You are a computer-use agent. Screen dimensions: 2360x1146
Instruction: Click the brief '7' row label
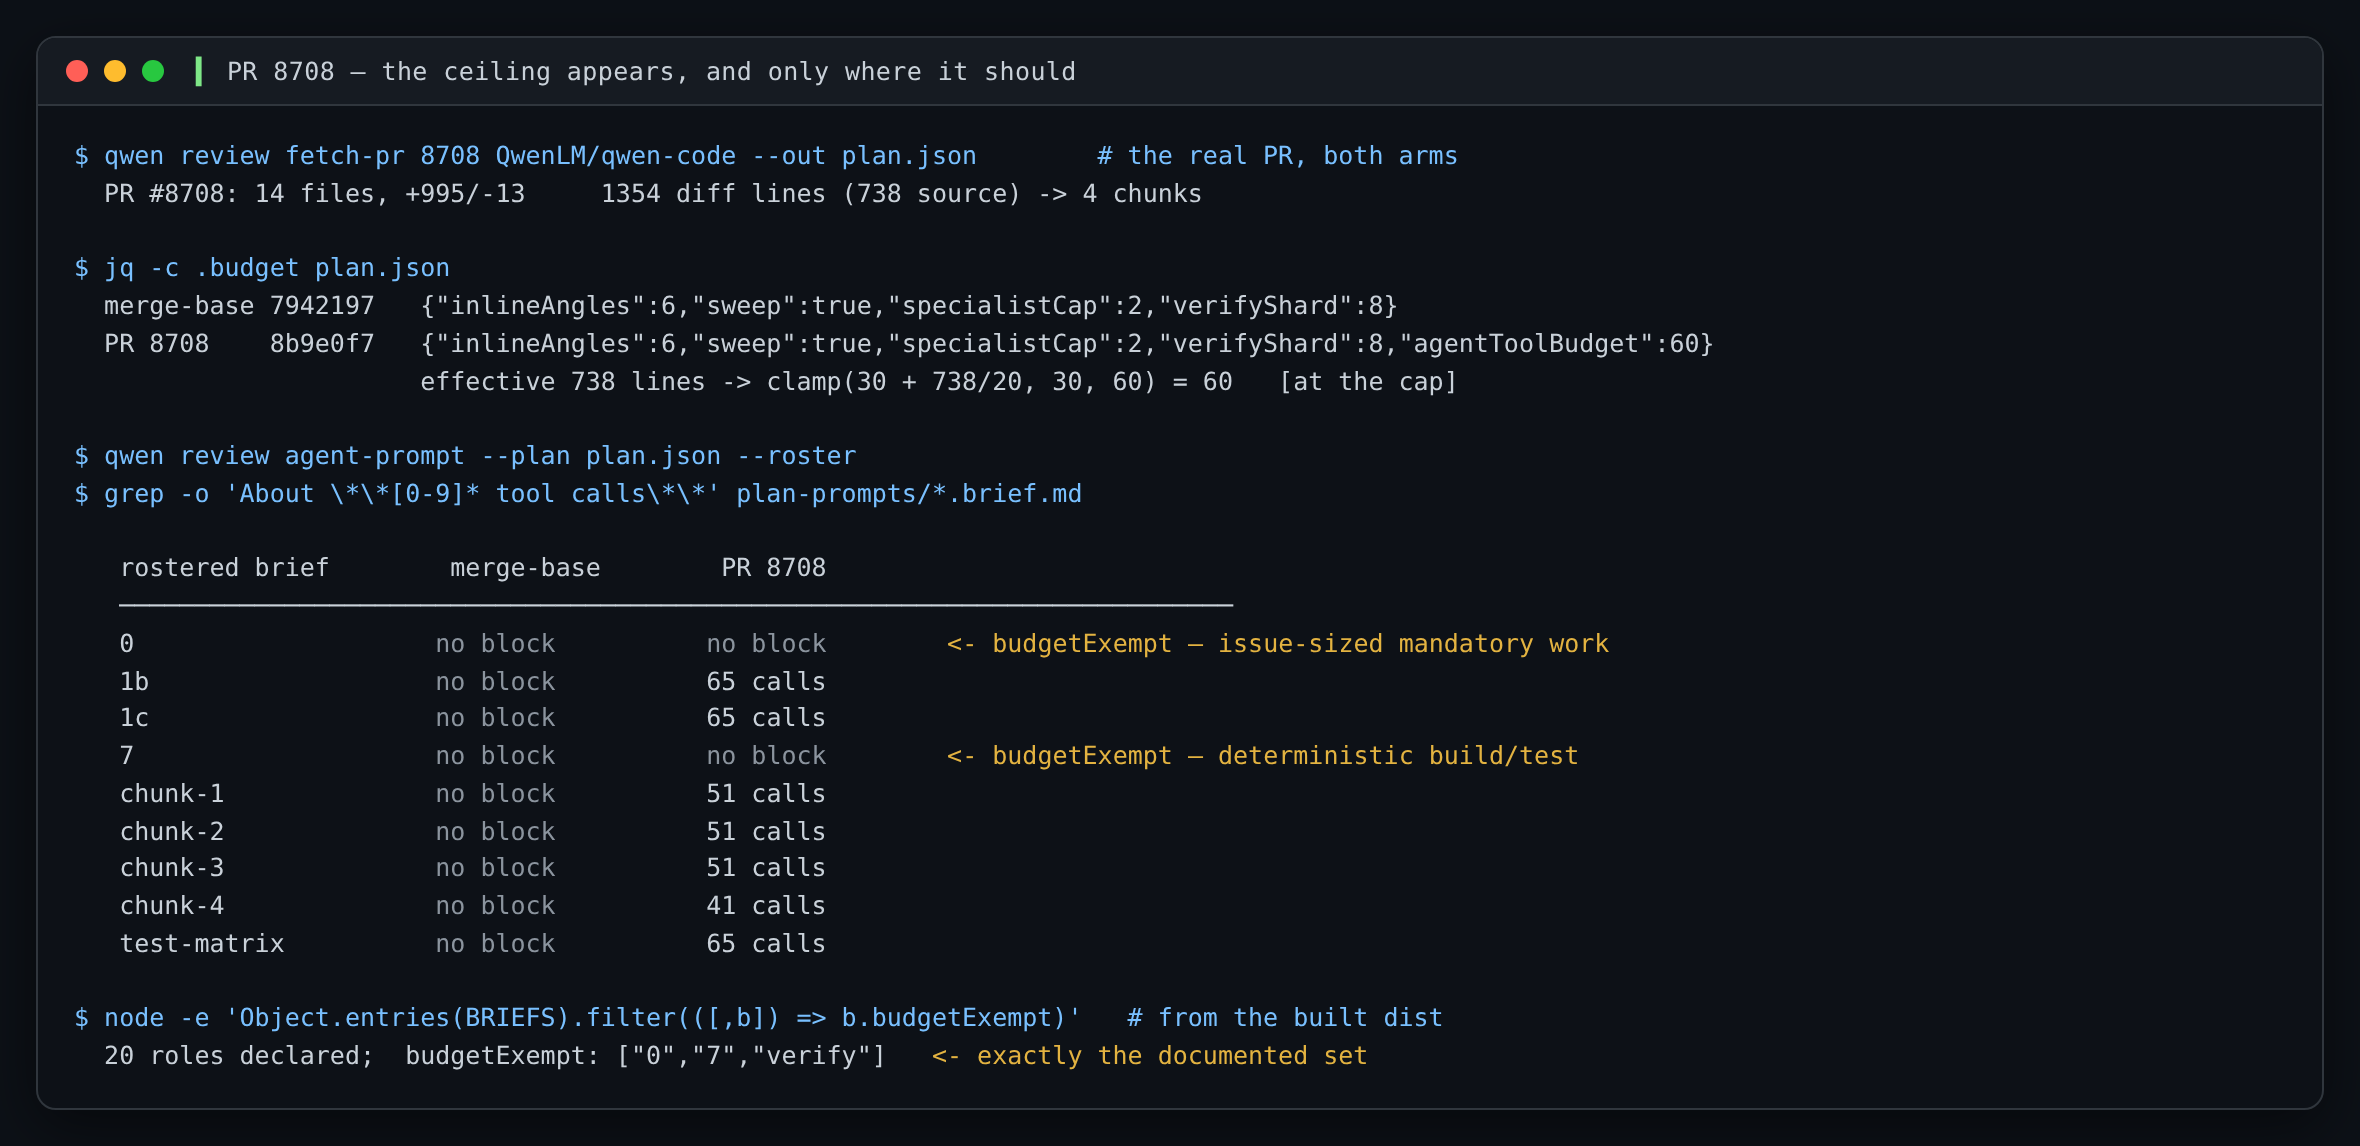(x=127, y=756)
